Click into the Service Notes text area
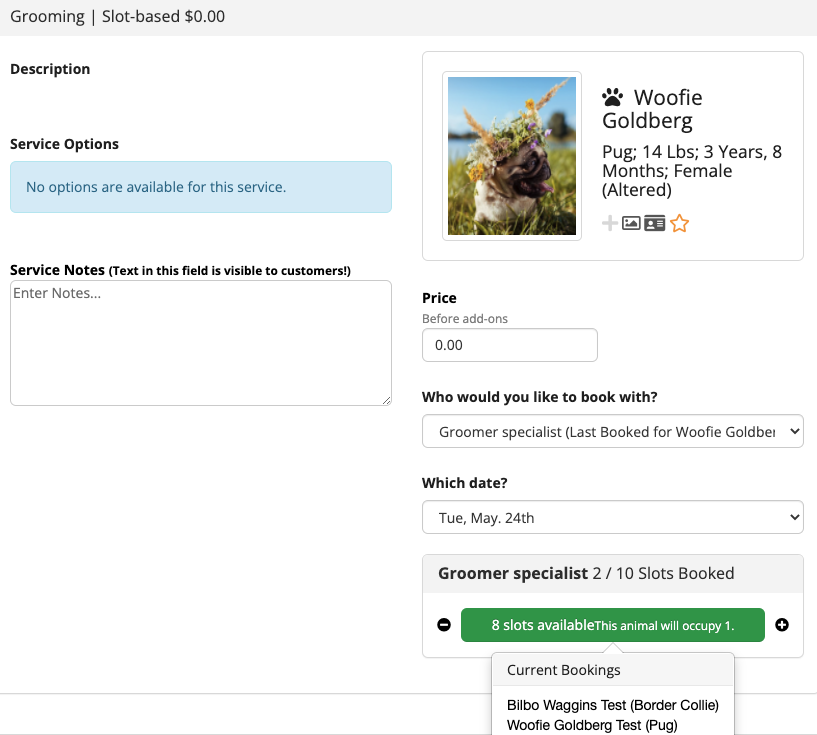This screenshot has height=735, width=817. pos(201,343)
